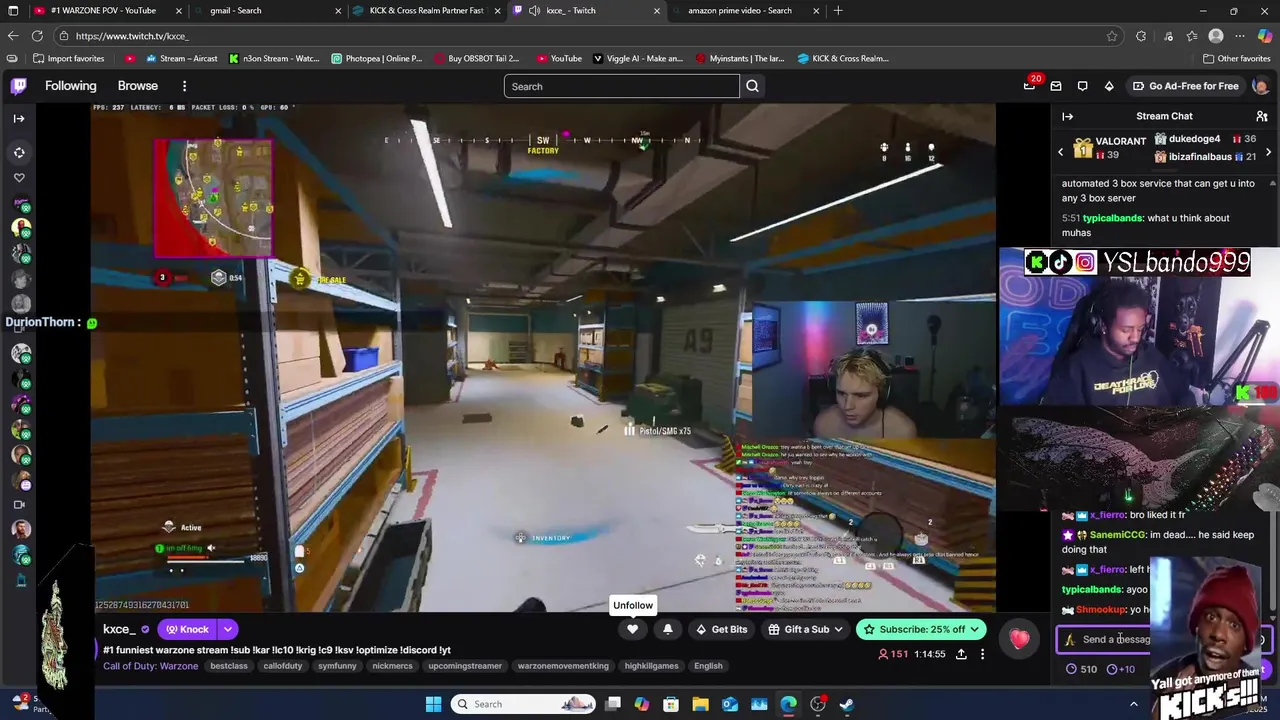Open Viggle AI bookmark

coord(638,58)
